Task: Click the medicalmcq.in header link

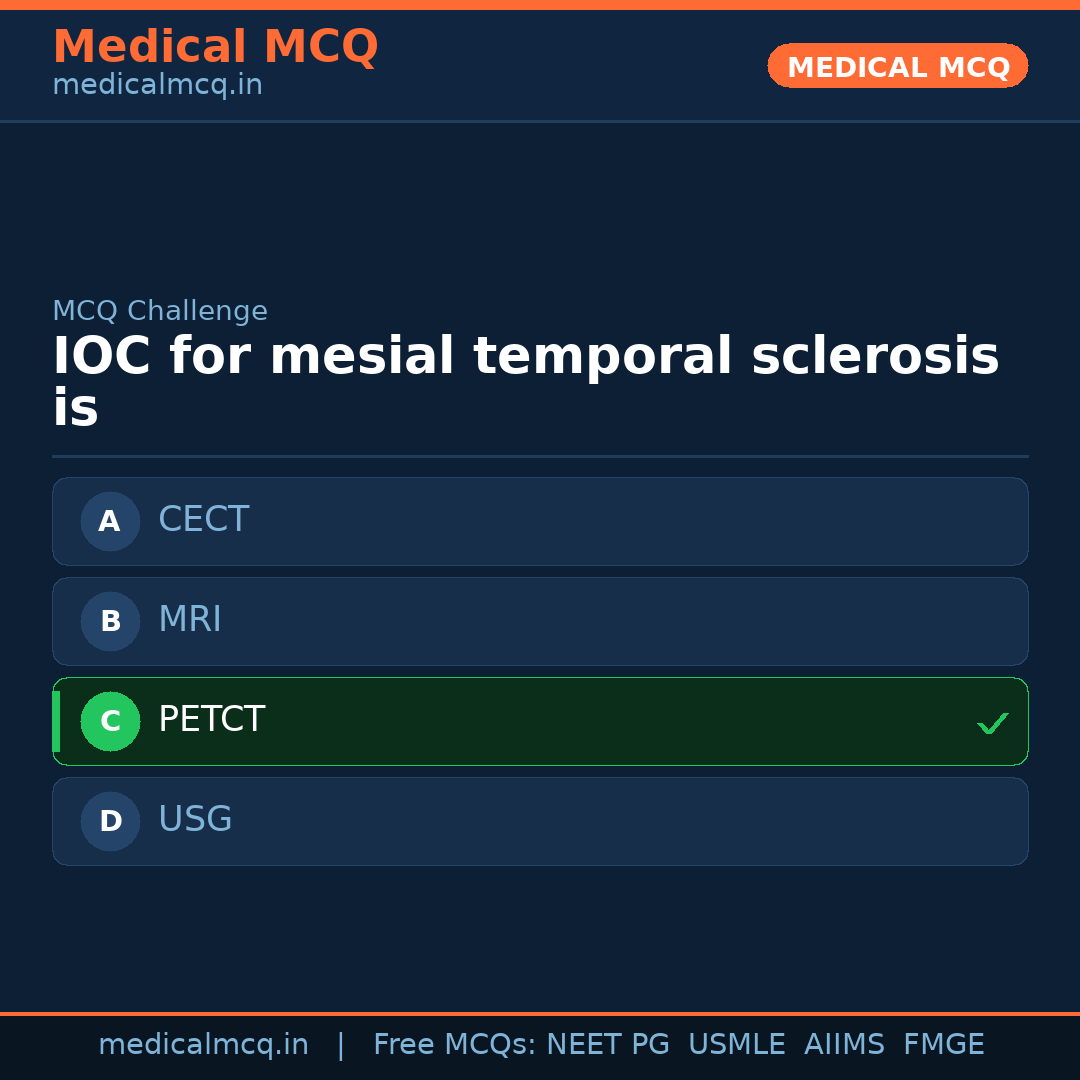Action: (x=157, y=85)
